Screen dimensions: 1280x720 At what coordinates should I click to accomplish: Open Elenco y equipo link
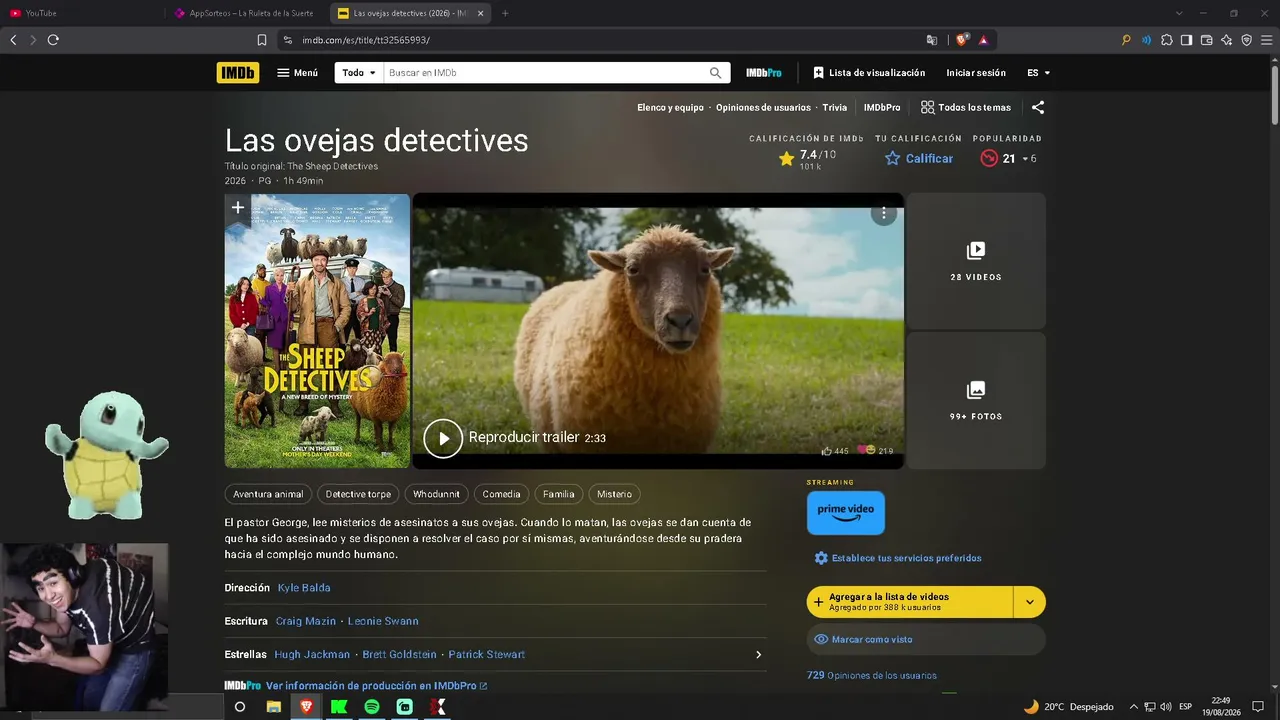tap(670, 107)
